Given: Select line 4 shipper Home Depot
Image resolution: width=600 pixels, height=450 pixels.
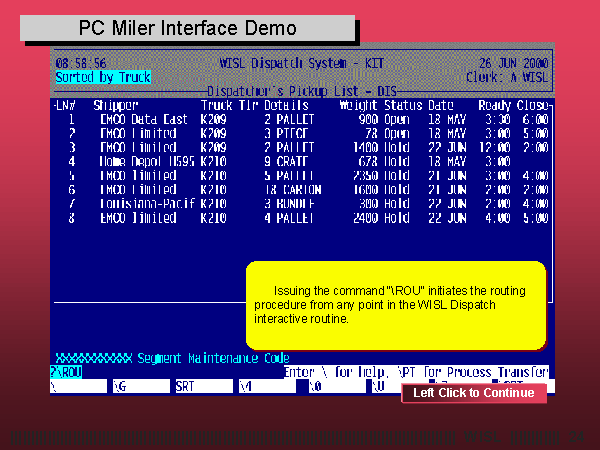Looking at the screenshot, I should point(147,161).
